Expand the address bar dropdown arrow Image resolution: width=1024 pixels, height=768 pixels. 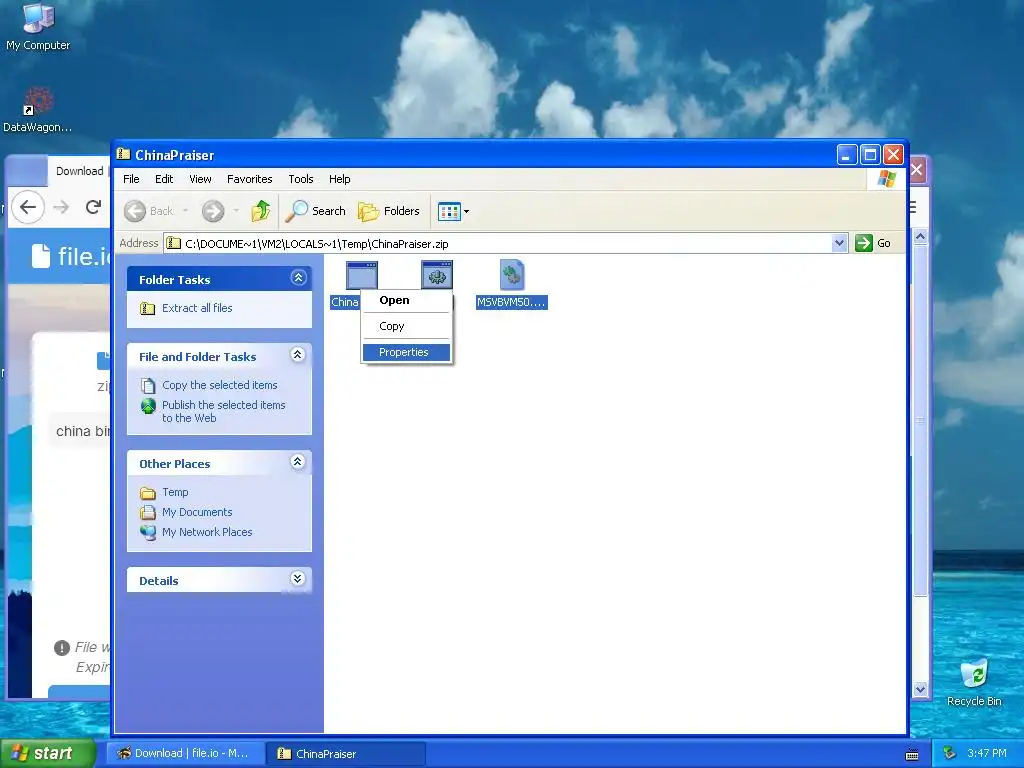pos(840,244)
